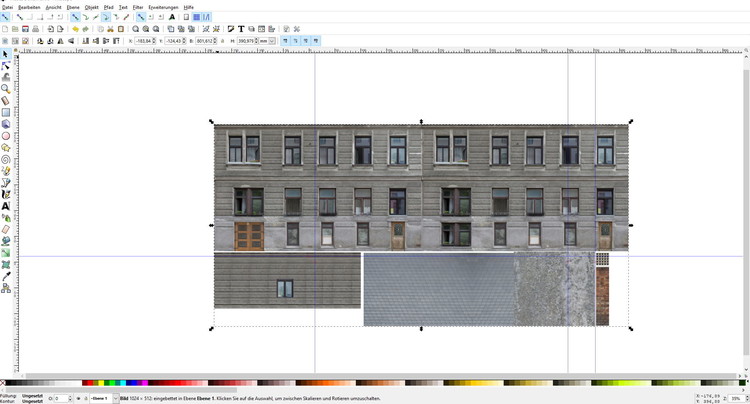The image size is (750, 404).
Task: Toggle the scale stroke width affect button
Action: point(285,41)
